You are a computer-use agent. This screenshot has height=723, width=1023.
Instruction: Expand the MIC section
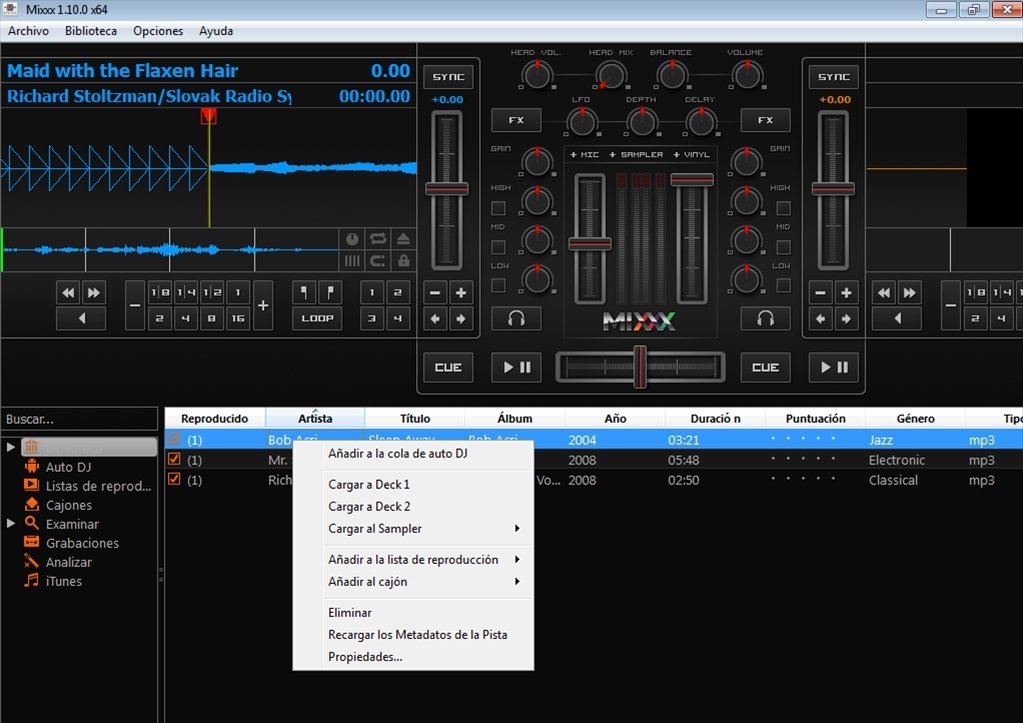(585, 155)
